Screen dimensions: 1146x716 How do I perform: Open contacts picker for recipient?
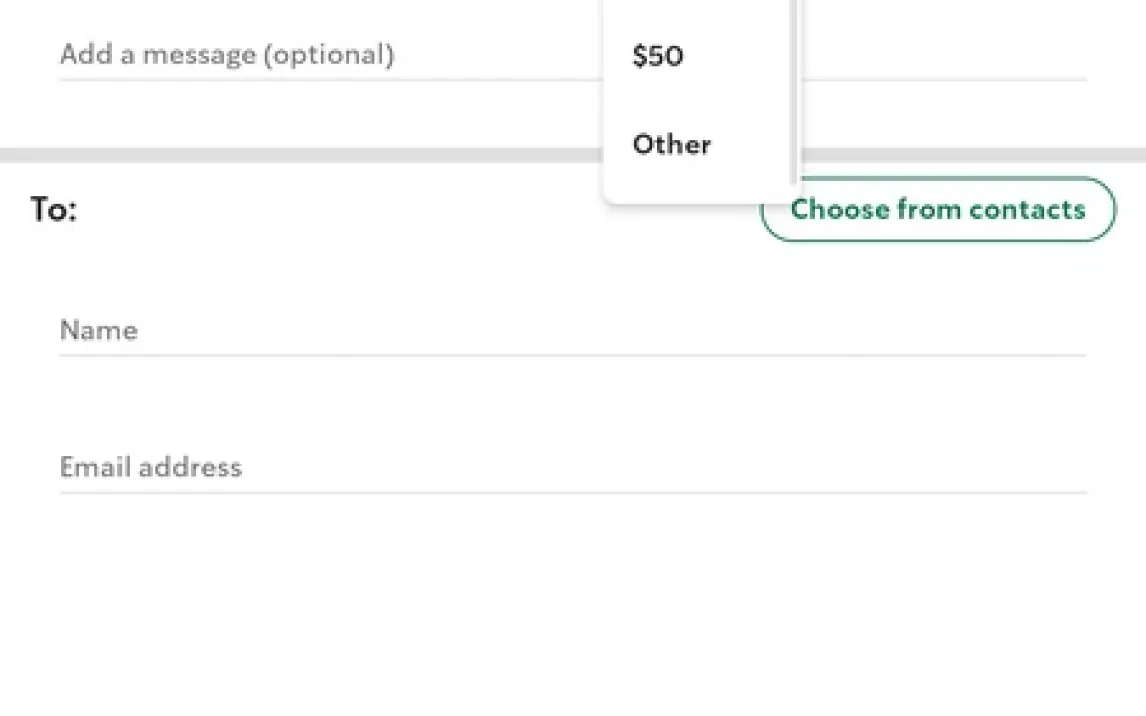(x=937, y=210)
